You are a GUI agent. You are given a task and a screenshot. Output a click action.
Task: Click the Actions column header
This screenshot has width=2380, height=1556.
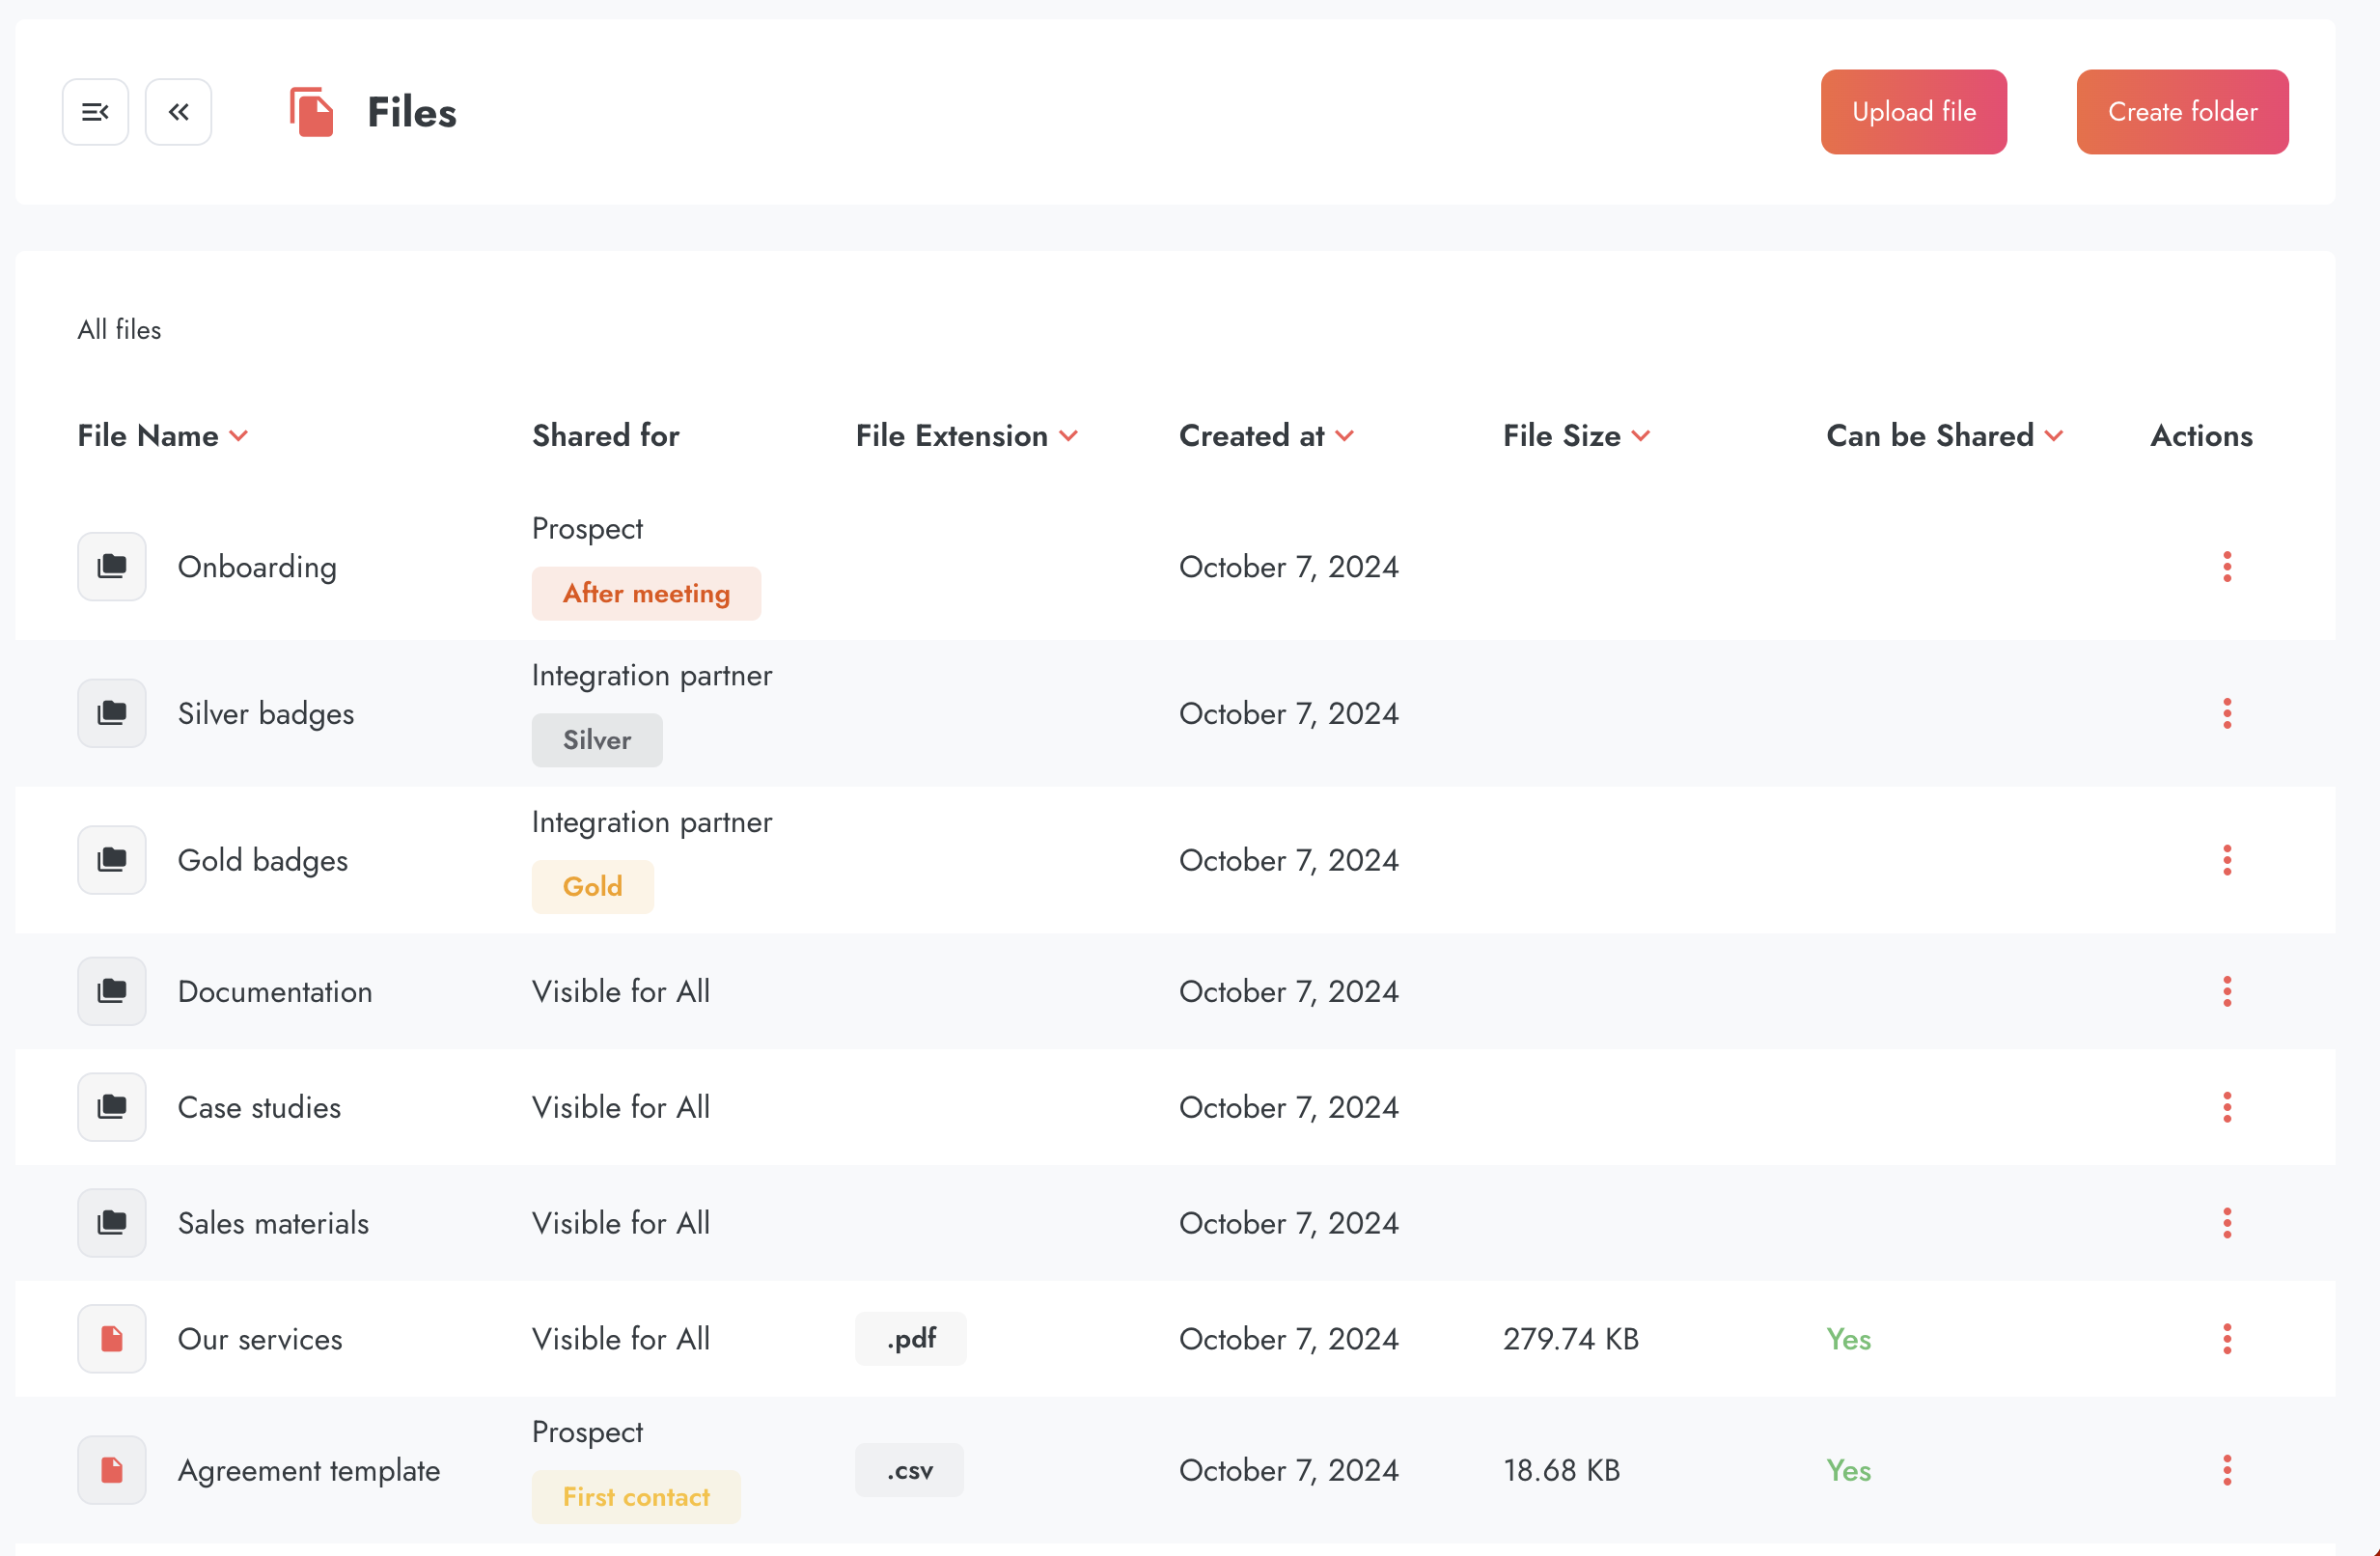coord(2201,436)
